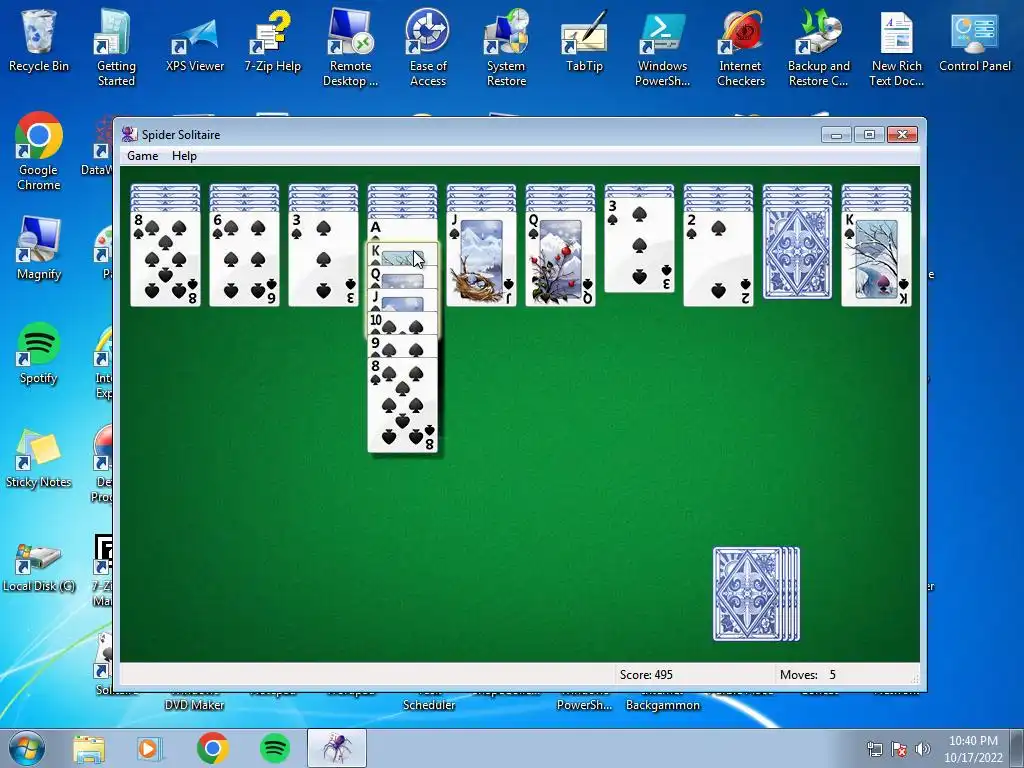Click the volume icon in system tray
Viewport: 1024px width, 768px height.
tap(922, 749)
